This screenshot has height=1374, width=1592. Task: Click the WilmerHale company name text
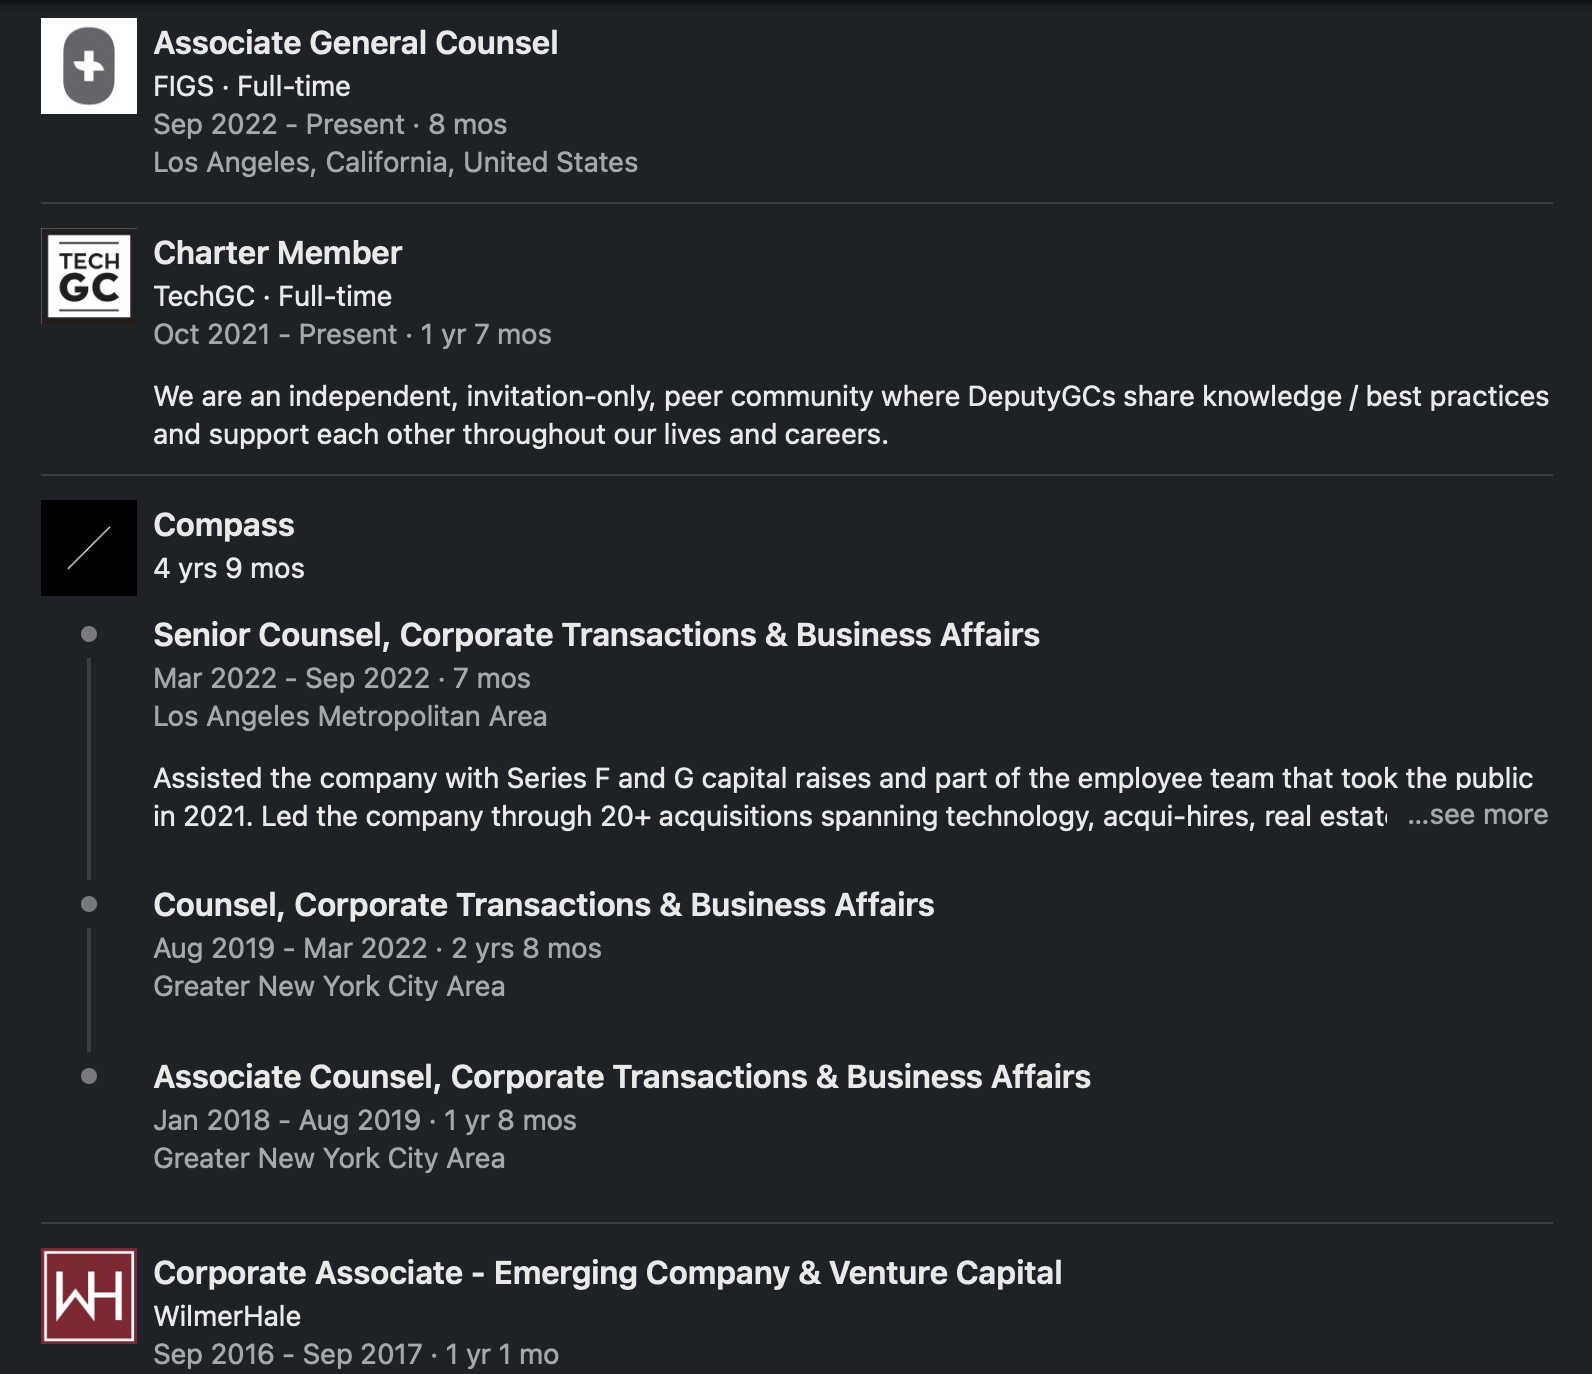click(227, 1316)
